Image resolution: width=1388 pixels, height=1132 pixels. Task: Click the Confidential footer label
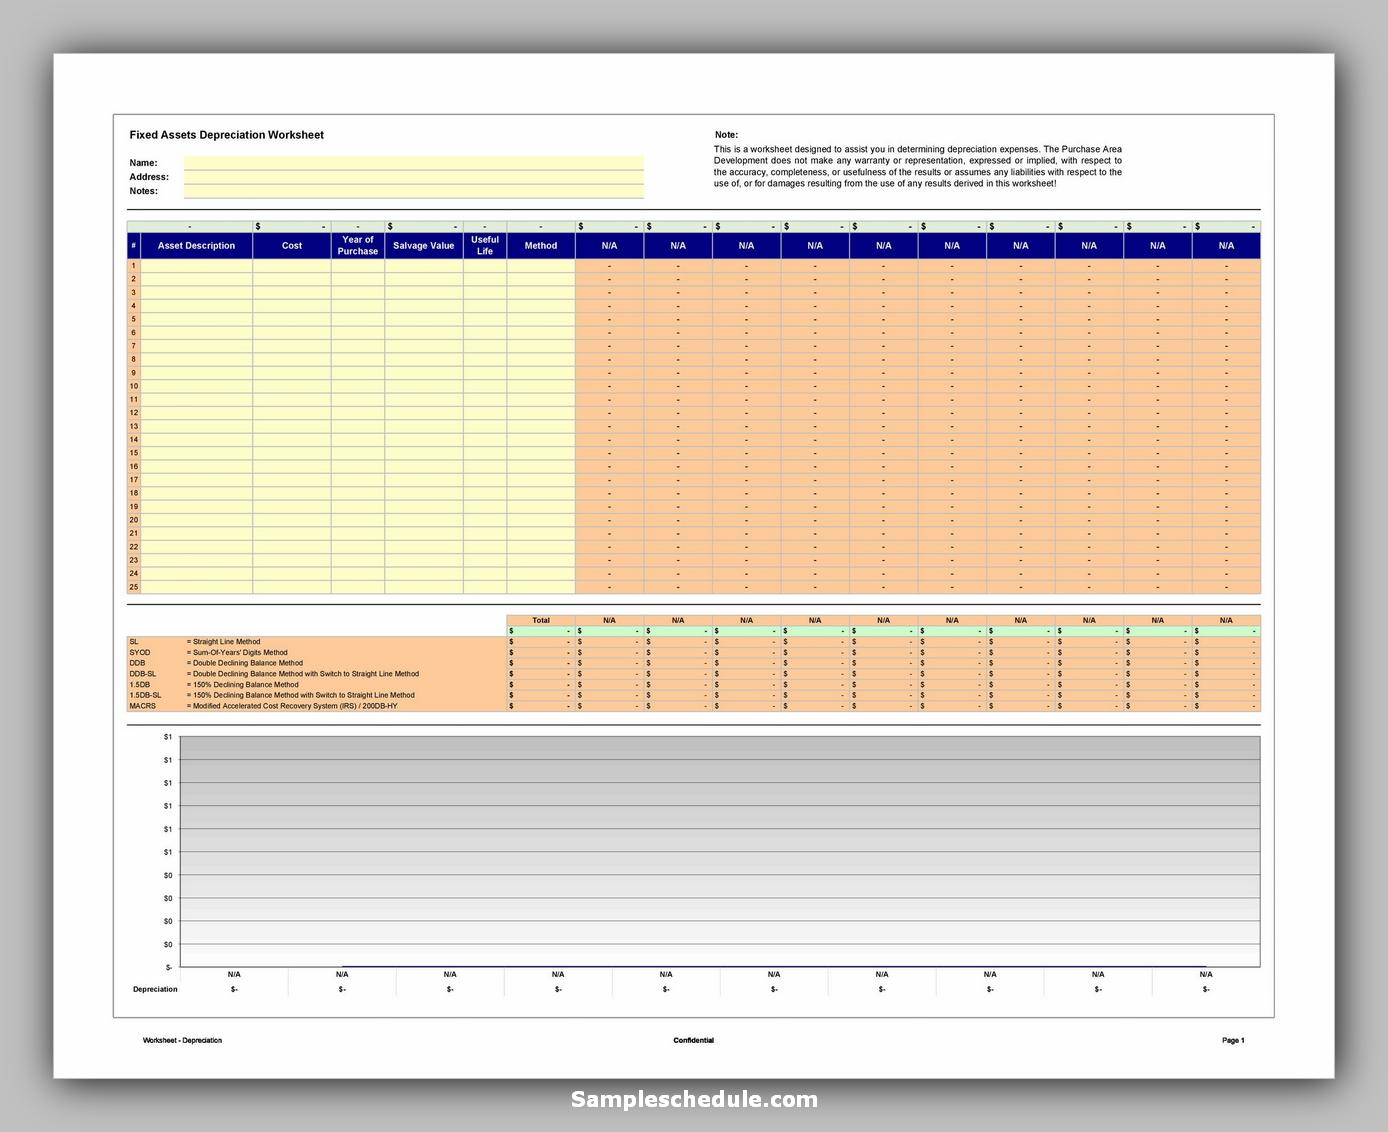point(693,1040)
